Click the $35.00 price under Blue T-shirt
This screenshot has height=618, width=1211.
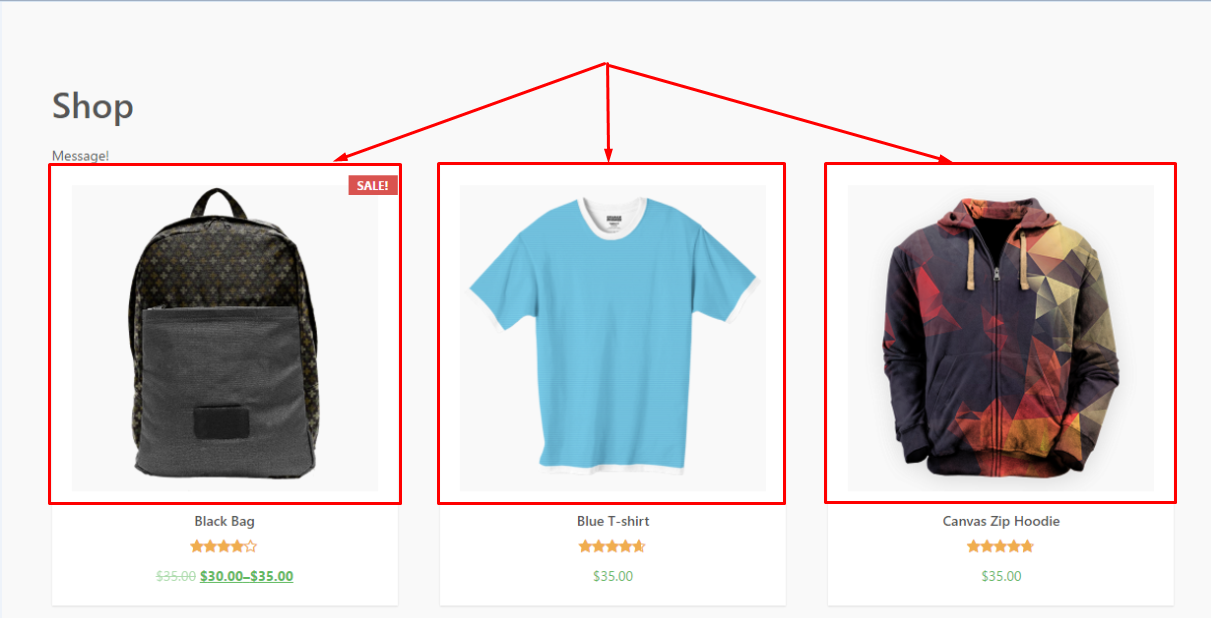pos(613,576)
